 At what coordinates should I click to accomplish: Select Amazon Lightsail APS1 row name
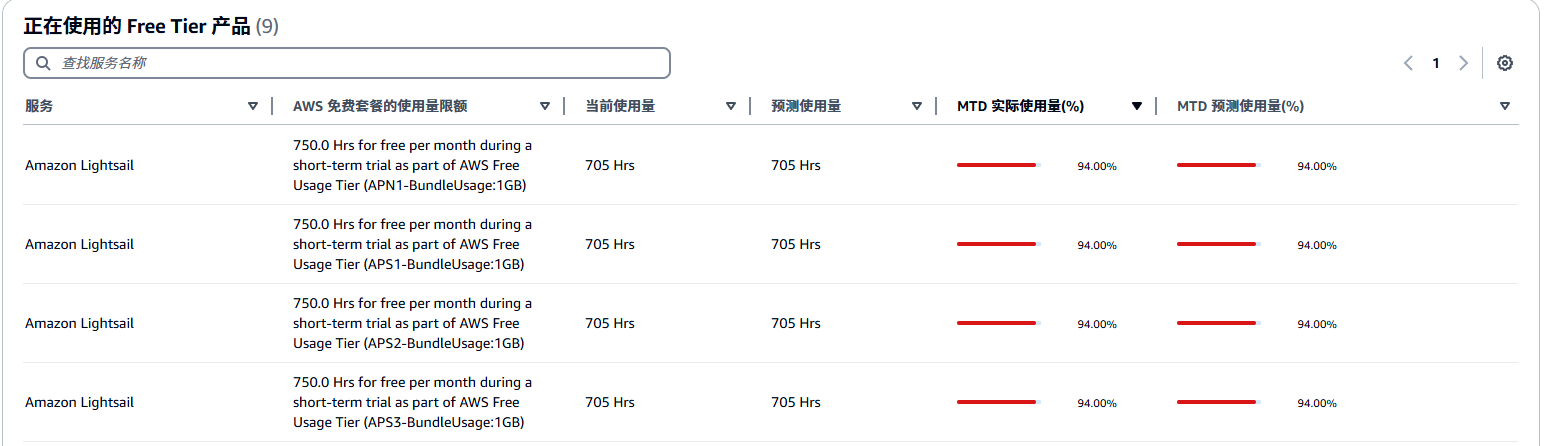pyautogui.click(x=79, y=244)
